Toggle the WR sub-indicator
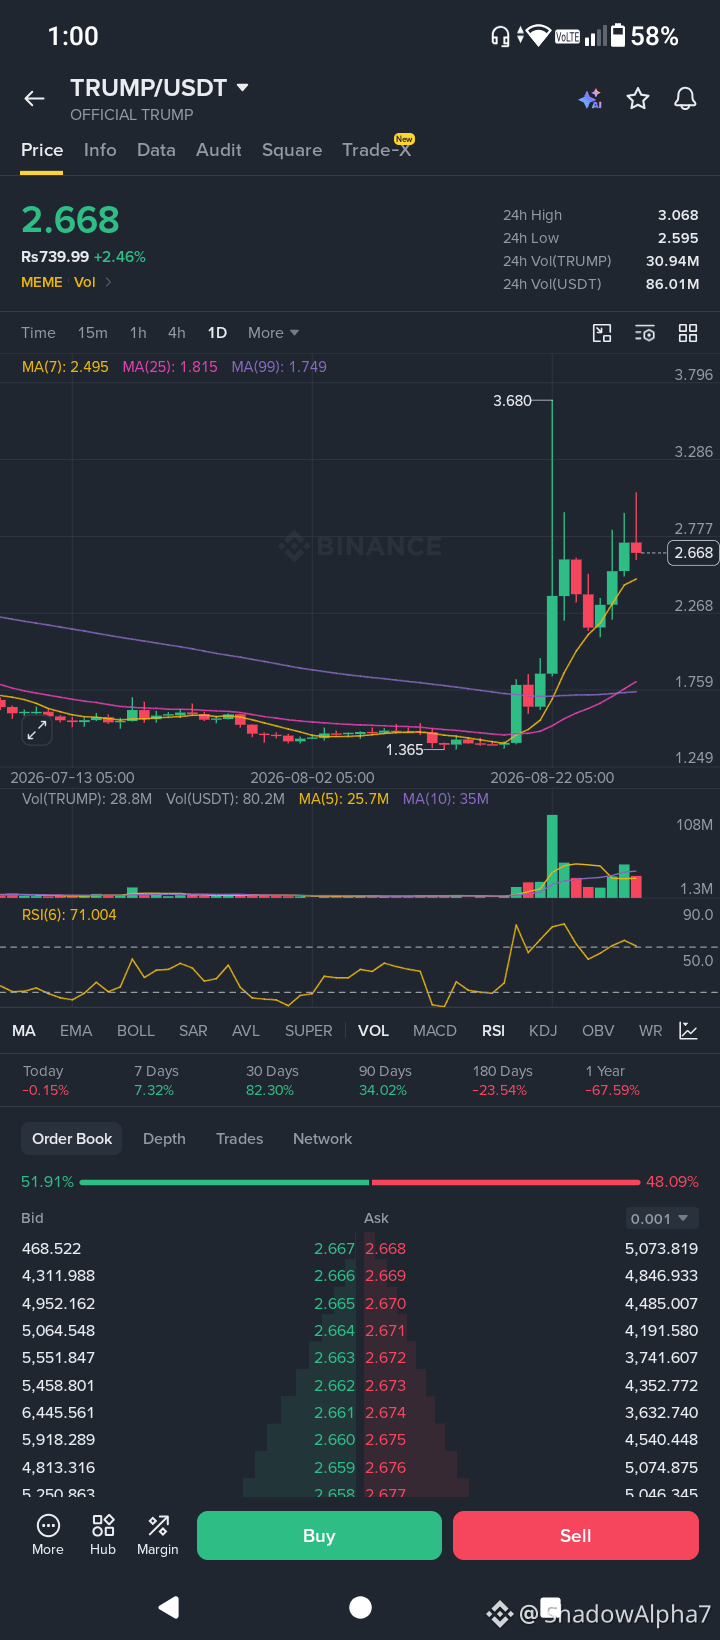720x1640 pixels. tap(651, 1031)
